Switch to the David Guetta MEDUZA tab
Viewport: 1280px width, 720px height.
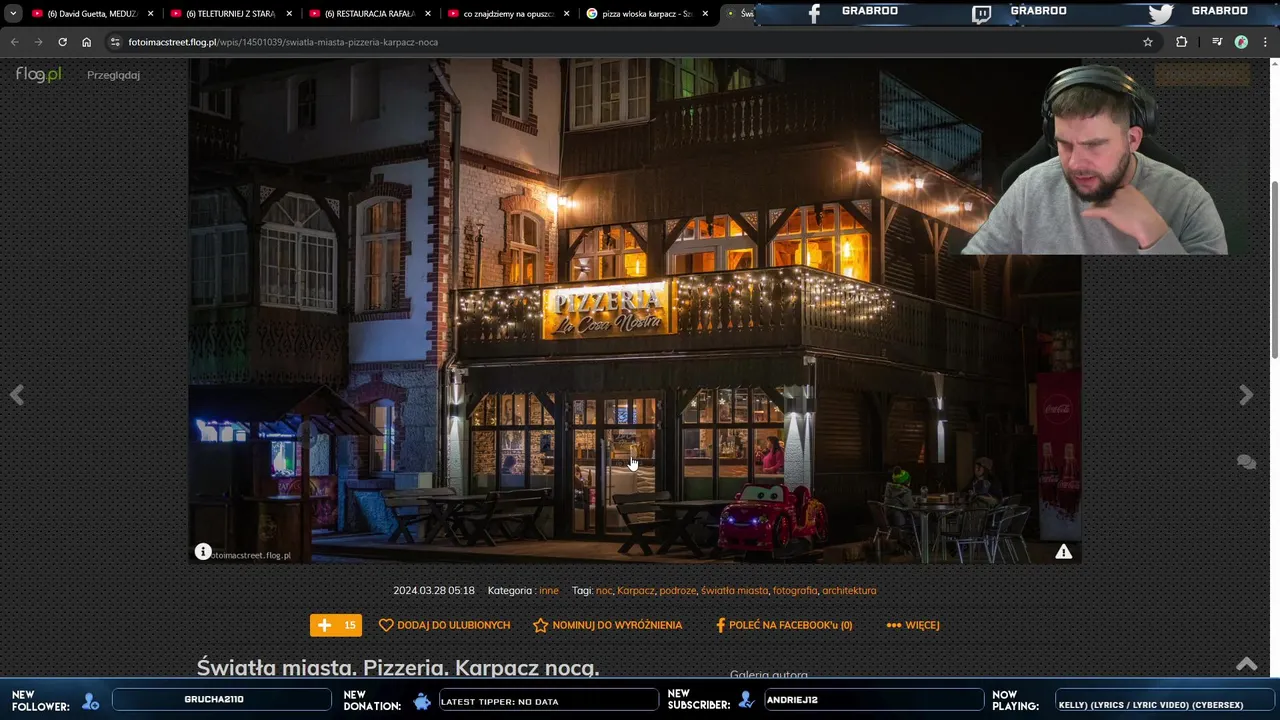coord(90,14)
